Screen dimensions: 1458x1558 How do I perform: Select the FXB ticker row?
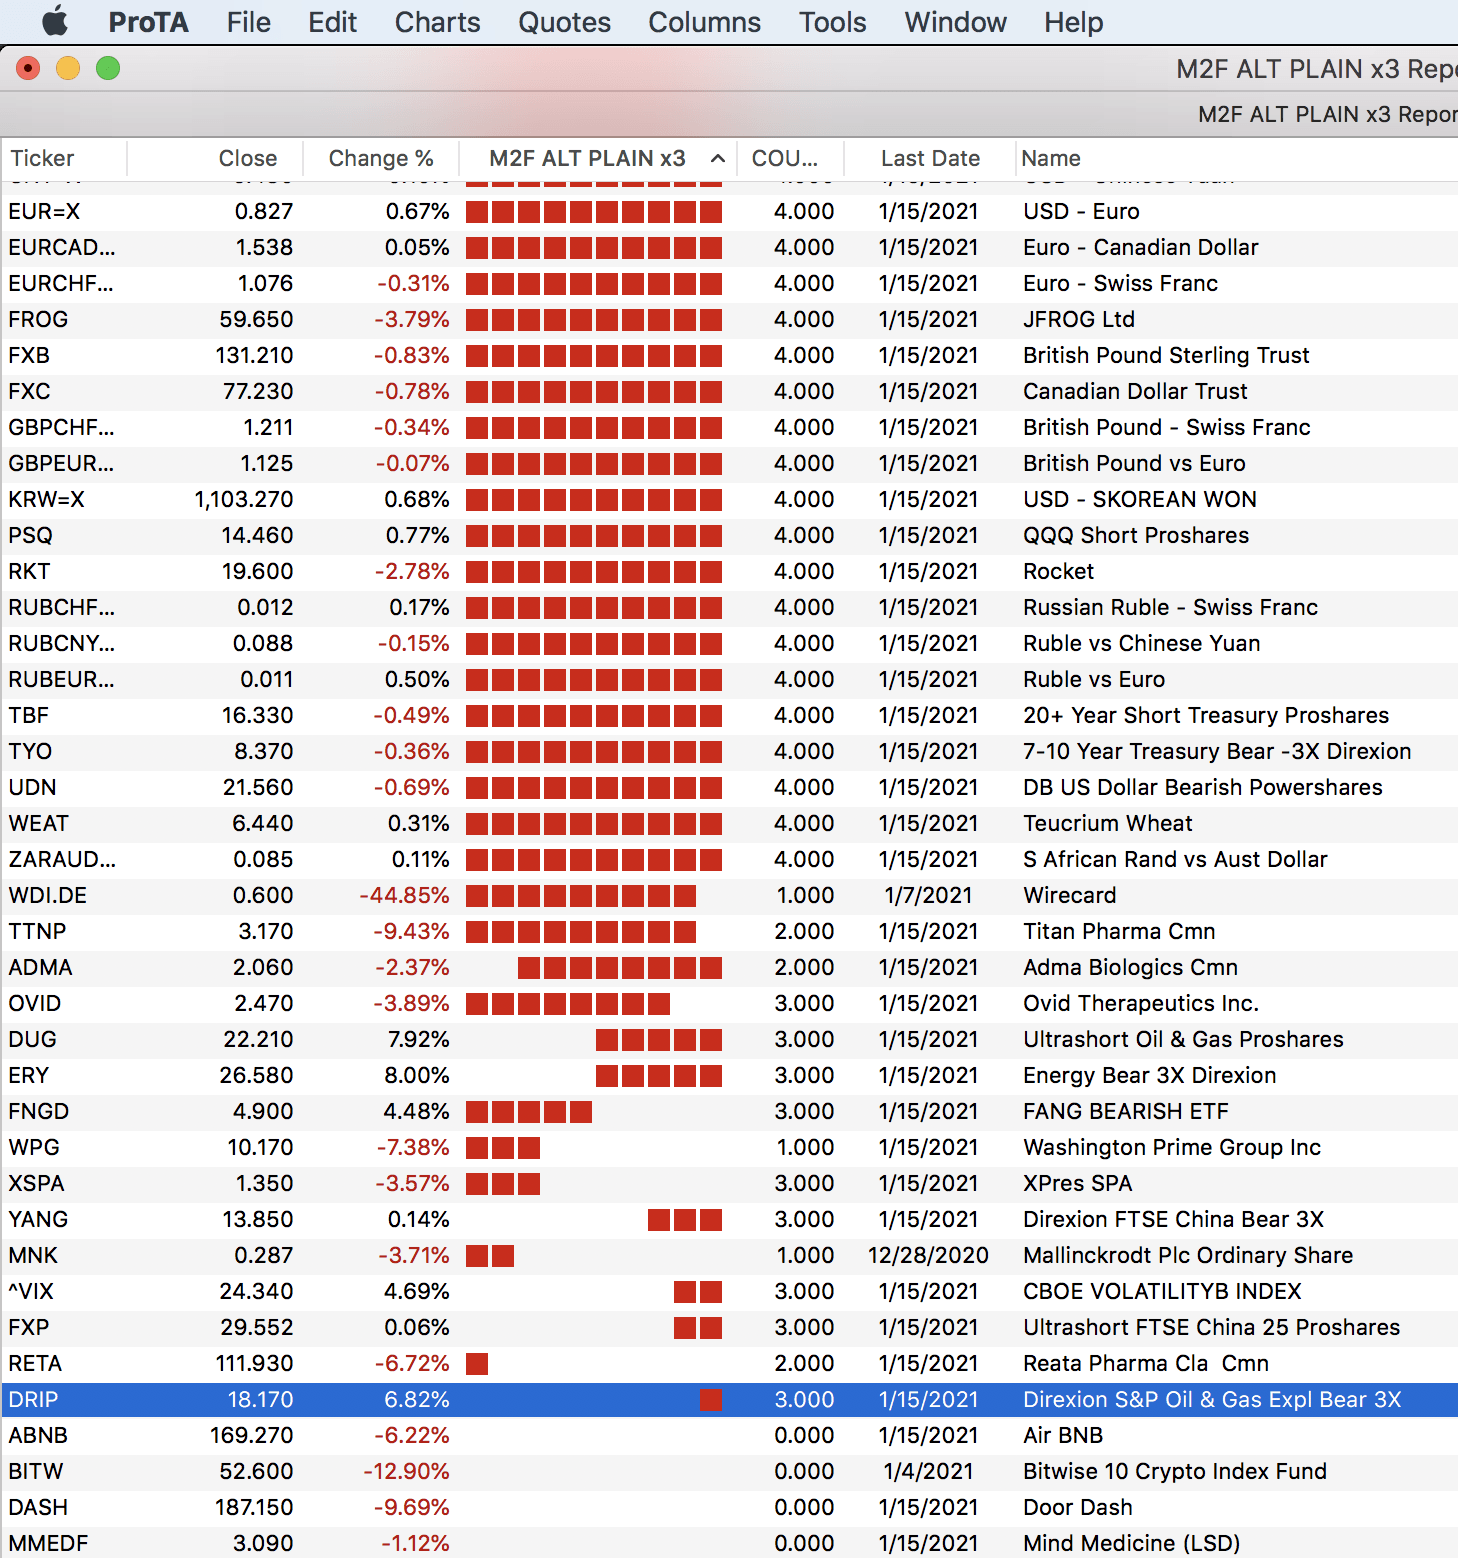[x=729, y=355]
